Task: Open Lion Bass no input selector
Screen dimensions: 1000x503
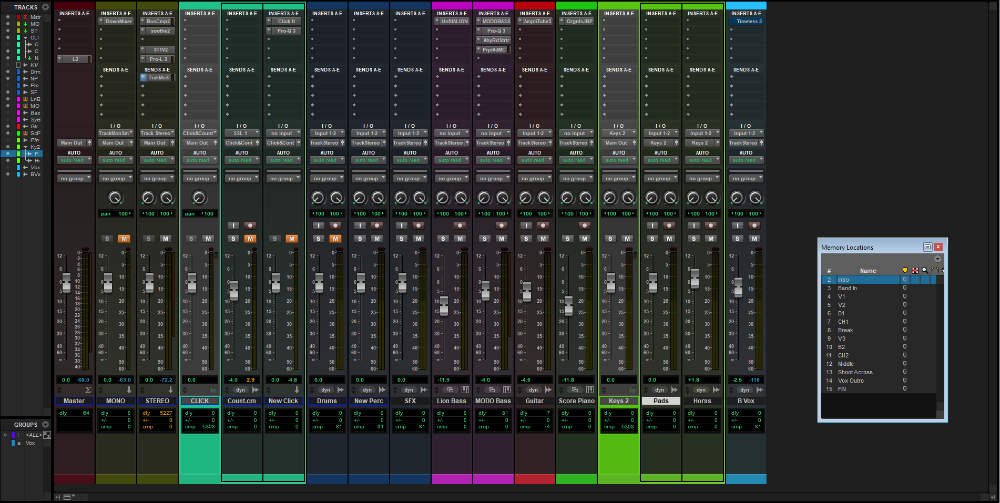Action: click(452, 133)
